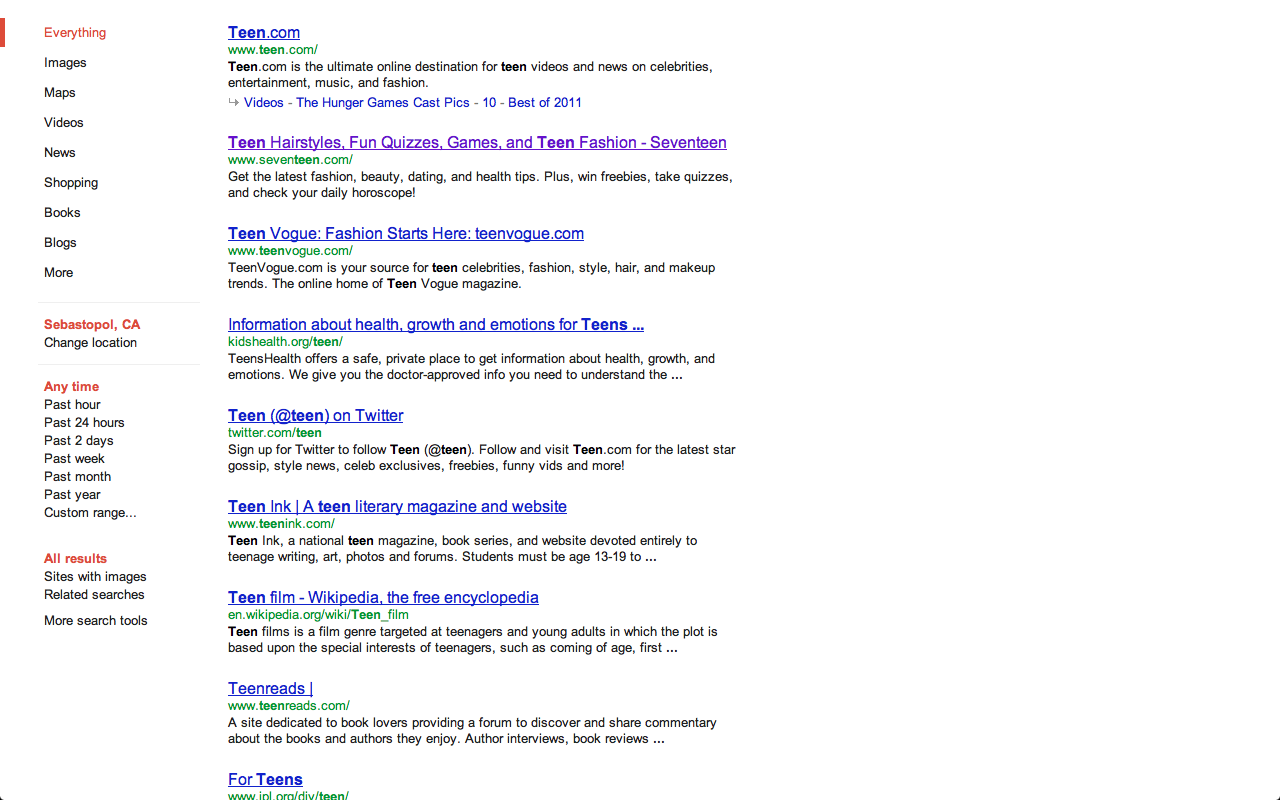Filter results to Past hour
This screenshot has width=1280, height=800.
coord(72,405)
